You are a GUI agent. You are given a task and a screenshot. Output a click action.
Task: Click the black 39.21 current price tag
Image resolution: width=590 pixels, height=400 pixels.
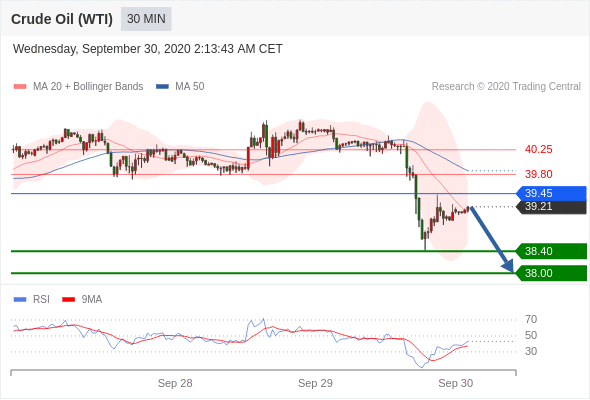coord(551,207)
